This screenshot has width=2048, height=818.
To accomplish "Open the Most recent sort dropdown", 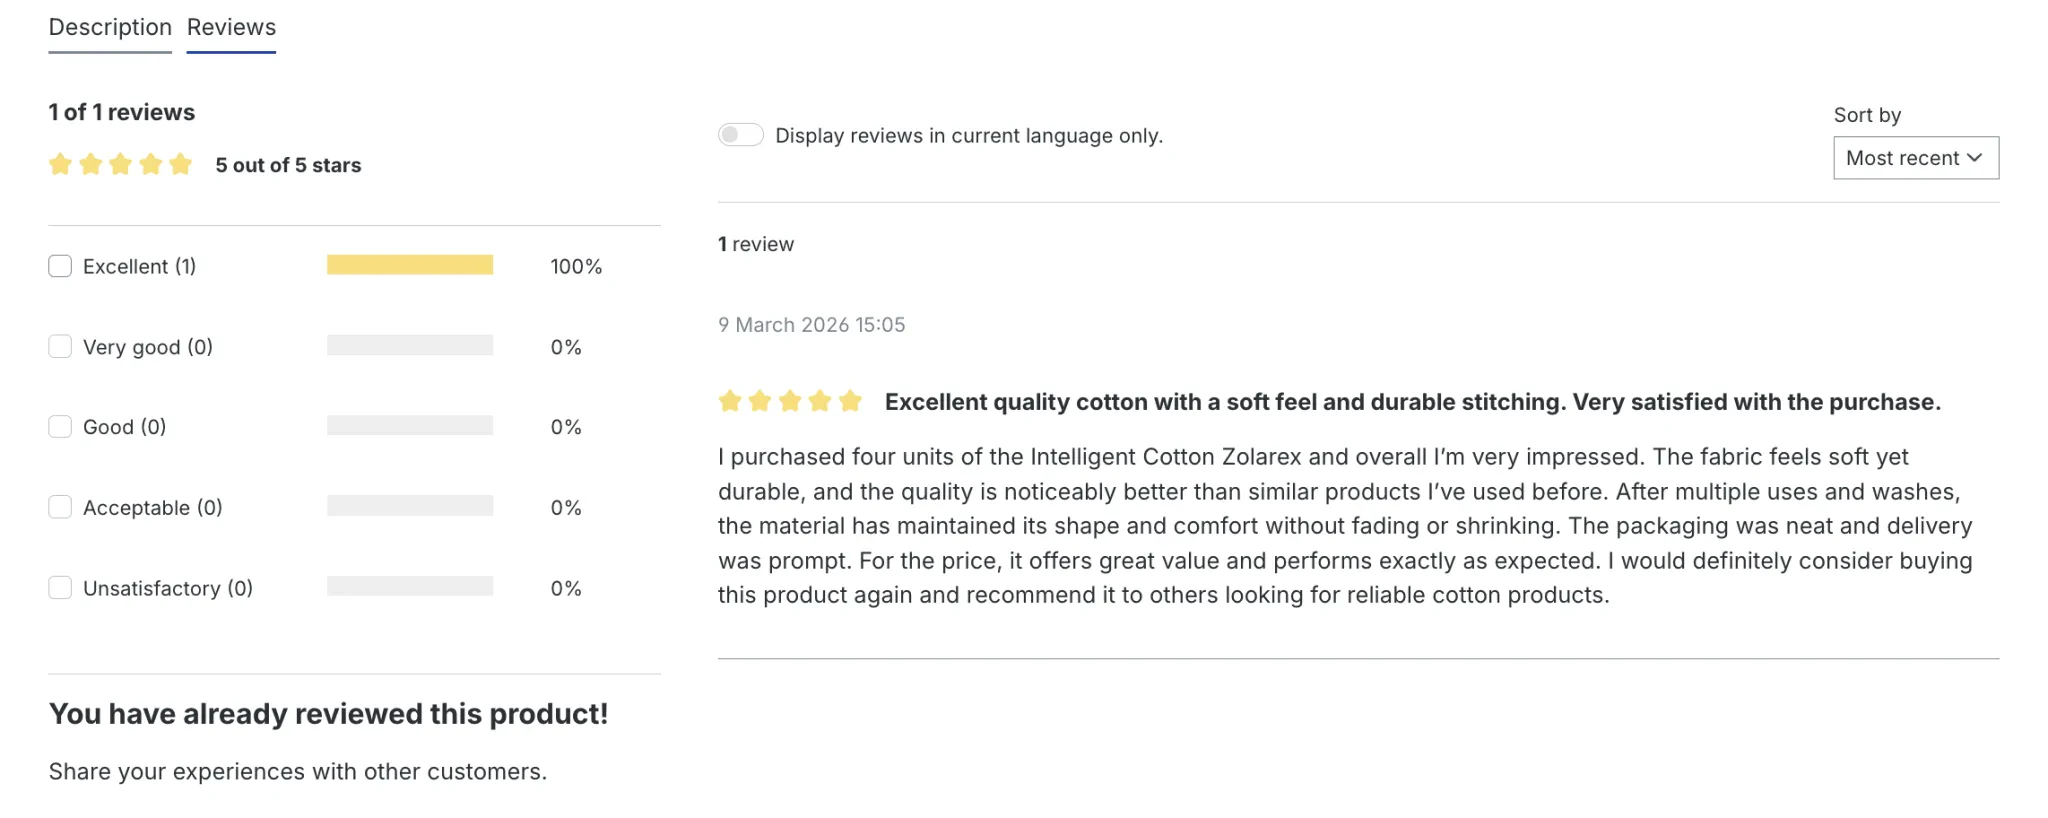I will coord(1914,158).
